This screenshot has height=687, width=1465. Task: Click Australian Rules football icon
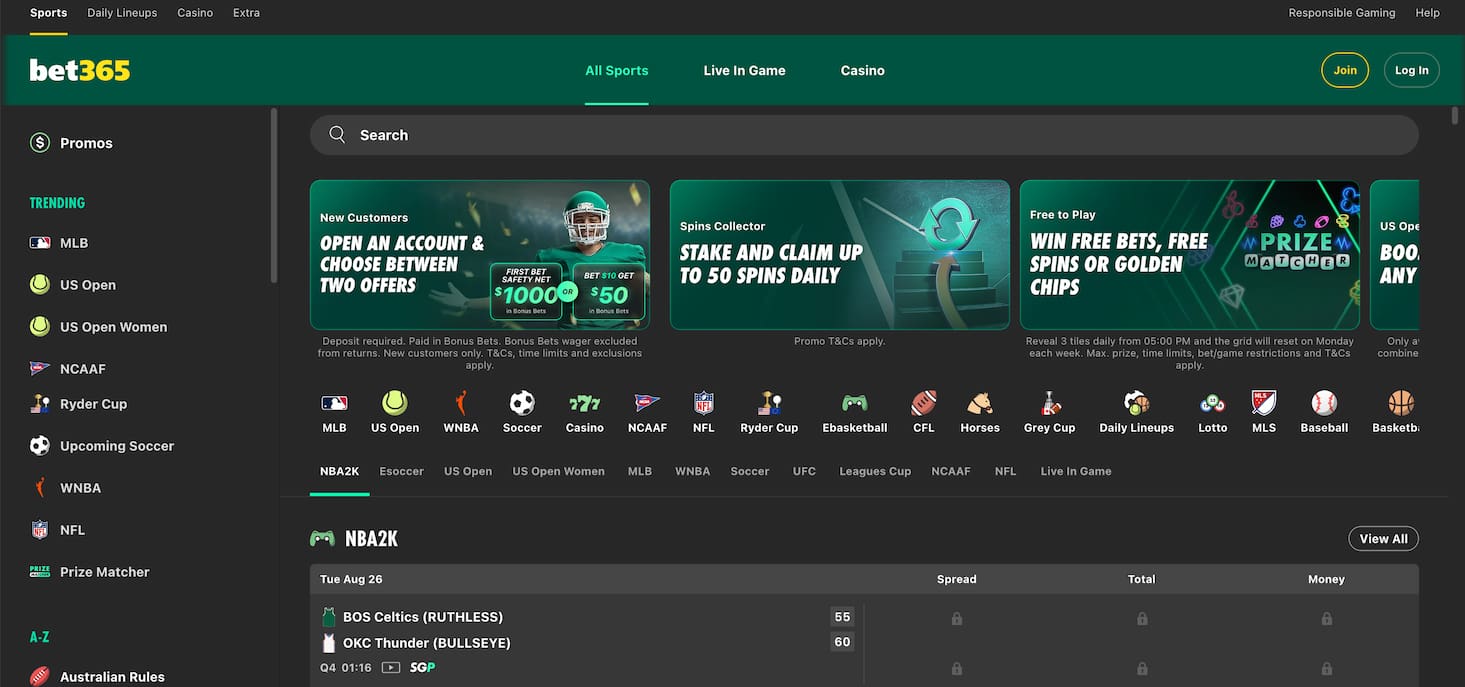coord(40,677)
